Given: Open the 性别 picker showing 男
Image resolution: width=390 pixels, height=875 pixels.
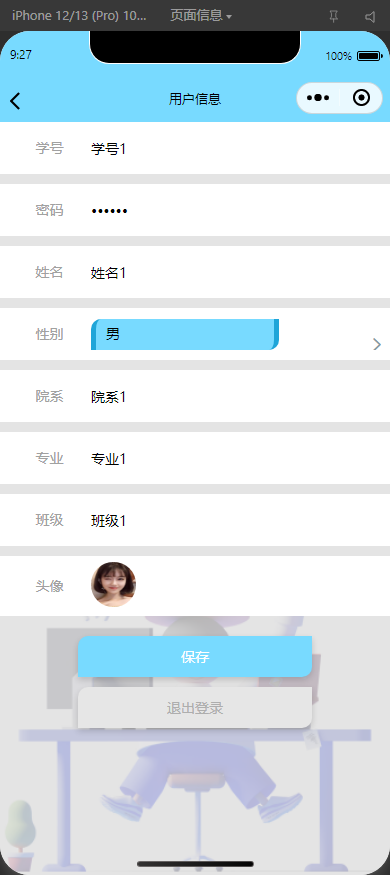Looking at the screenshot, I should tap(185, 334).
